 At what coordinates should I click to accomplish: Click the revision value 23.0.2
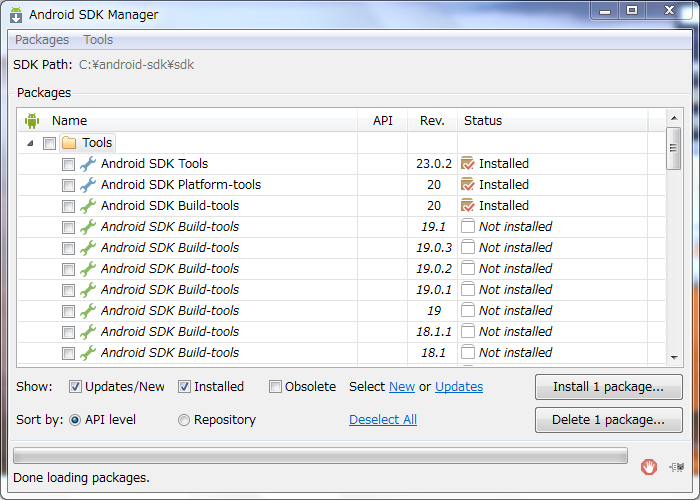coord(433,164)
